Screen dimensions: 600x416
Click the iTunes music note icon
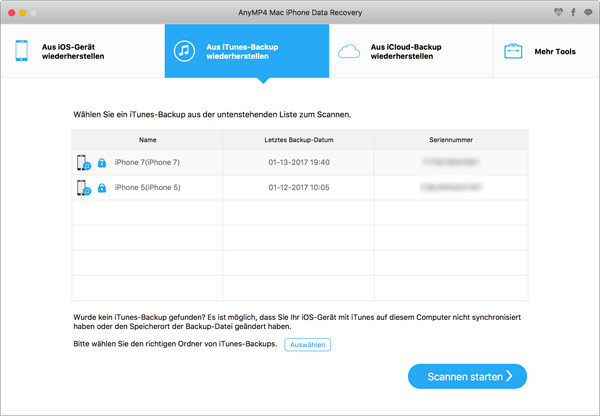tap(184, 51)
